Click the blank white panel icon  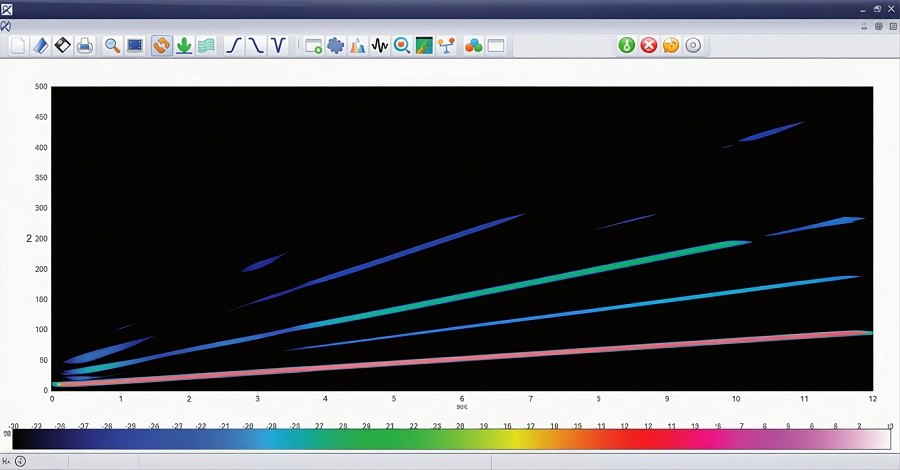pyautogui.click(x=496, y=45)
